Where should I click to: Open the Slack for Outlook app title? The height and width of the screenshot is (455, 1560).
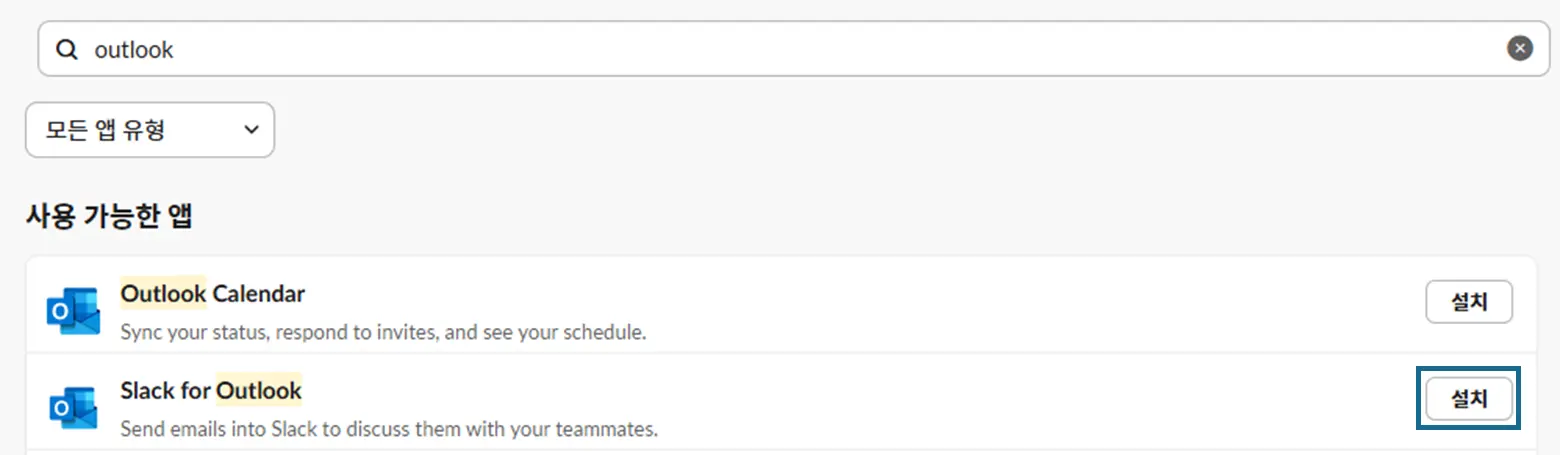[x=211, y=390]
